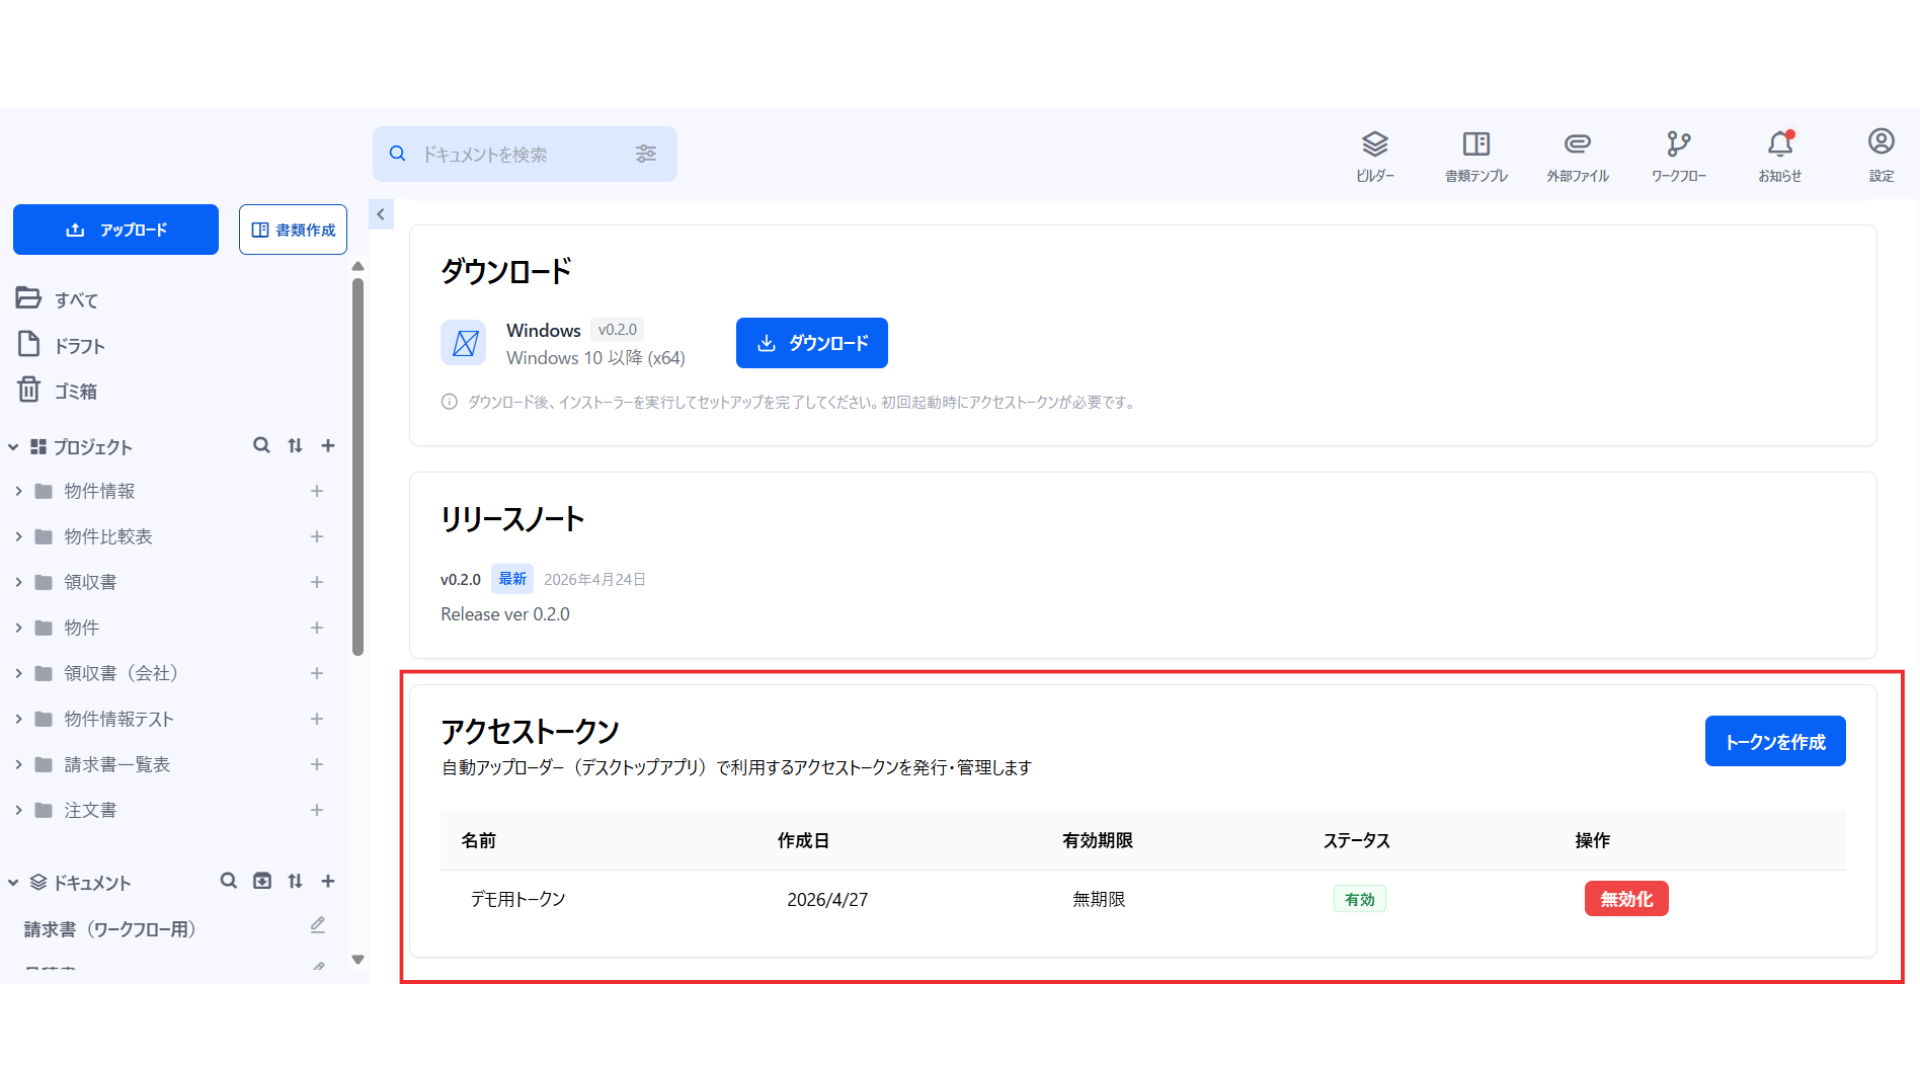The image size is (1920, 1080).
Task: Expand the 物件比較表 folder
Action: click(x=18, y=537)
